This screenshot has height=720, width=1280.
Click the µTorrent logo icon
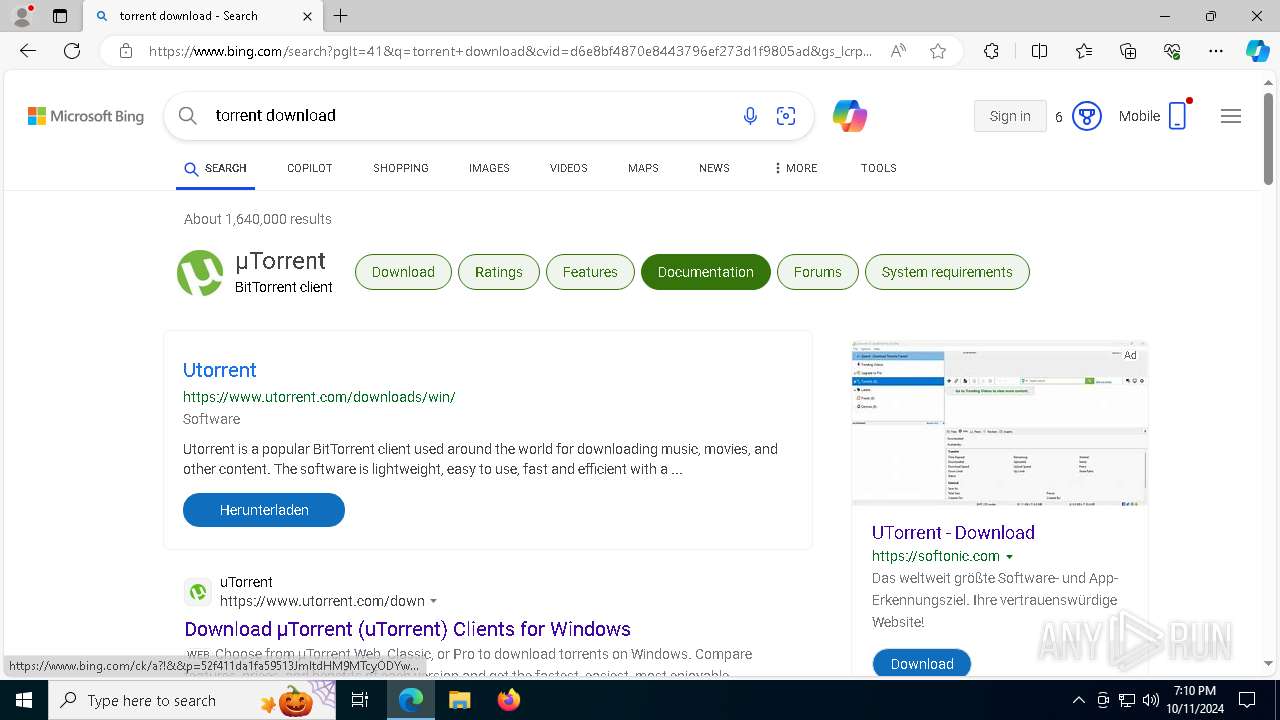pos(200,273)
